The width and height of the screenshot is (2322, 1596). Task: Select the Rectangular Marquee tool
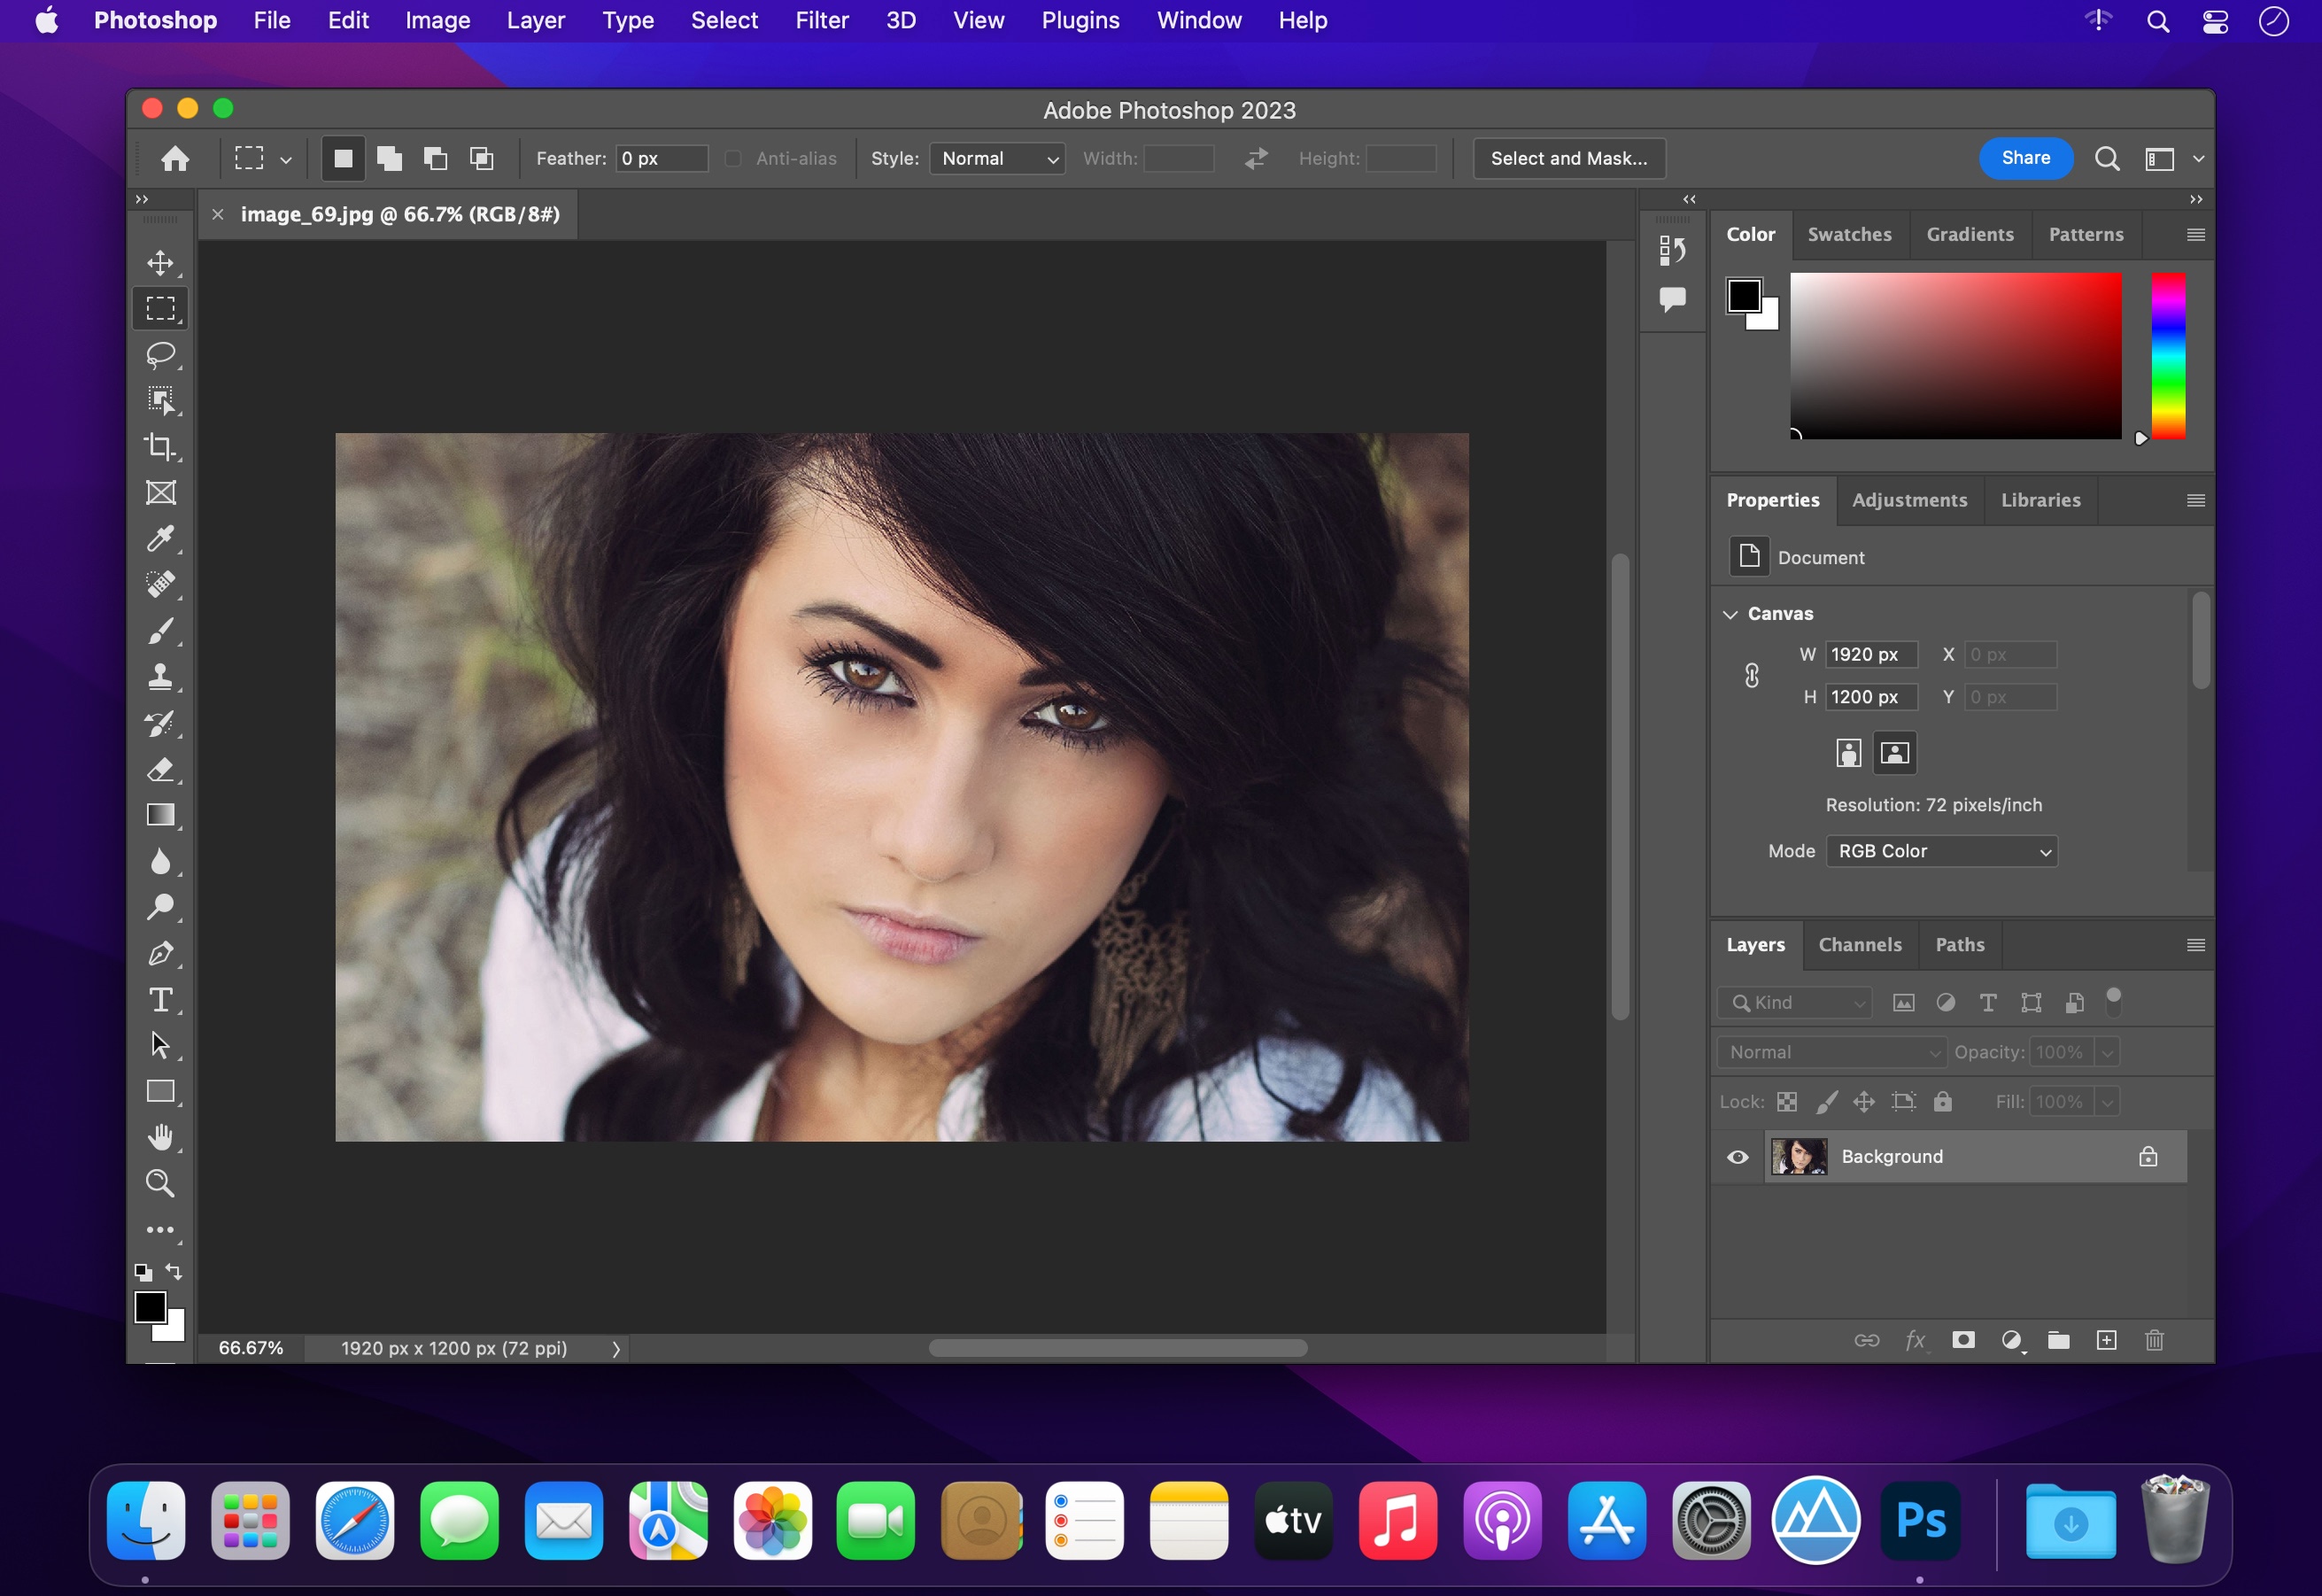[159, 309]
